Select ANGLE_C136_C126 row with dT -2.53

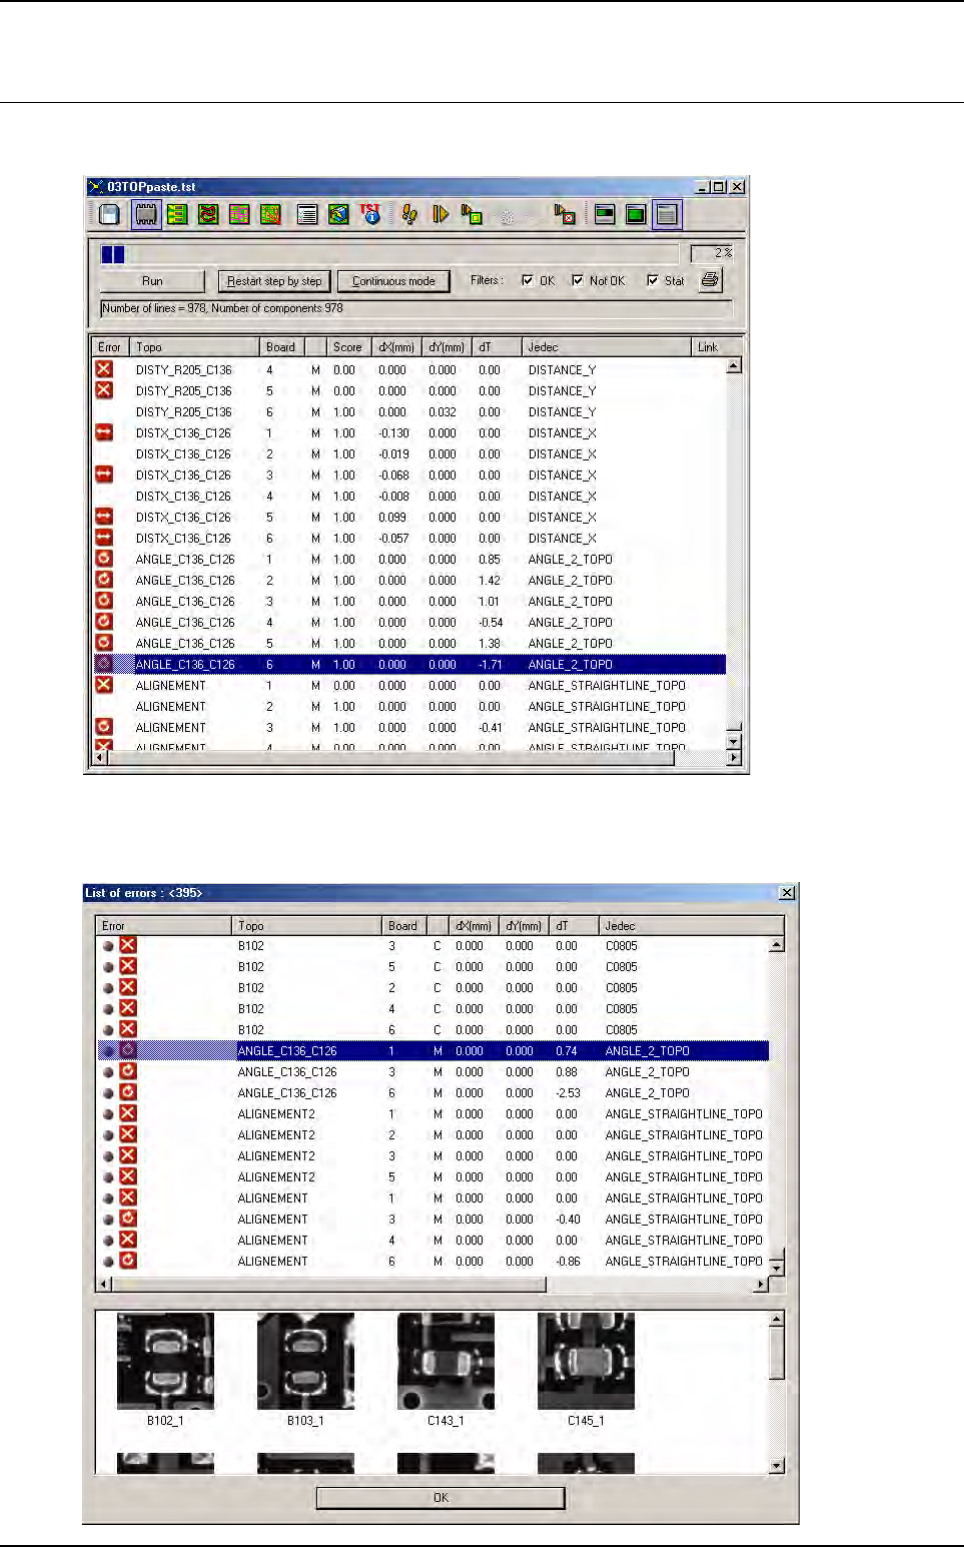(433, 1093)
